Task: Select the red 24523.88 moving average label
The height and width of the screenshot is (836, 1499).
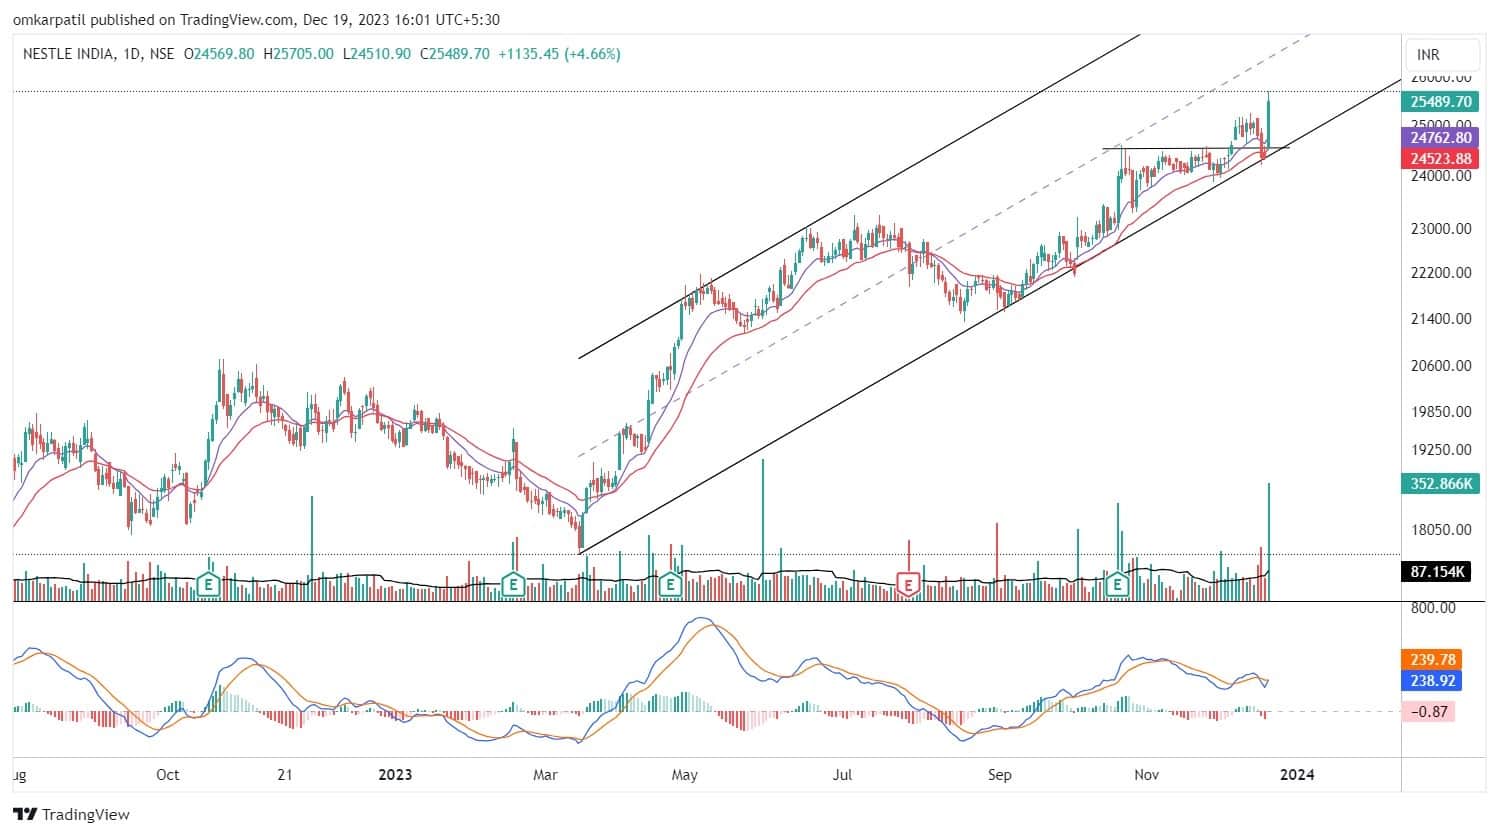Action: click(1440, 159)
